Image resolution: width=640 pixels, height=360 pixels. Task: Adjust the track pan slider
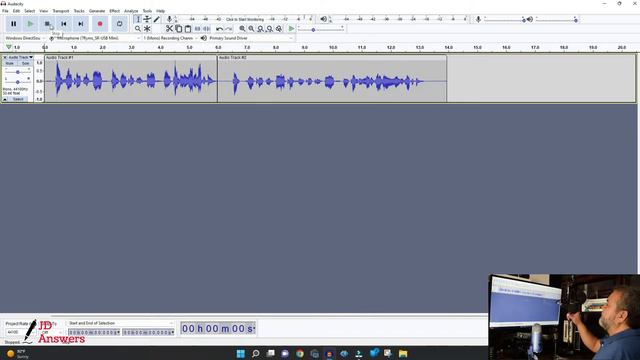pyautogui.click(x=18, y=81)
